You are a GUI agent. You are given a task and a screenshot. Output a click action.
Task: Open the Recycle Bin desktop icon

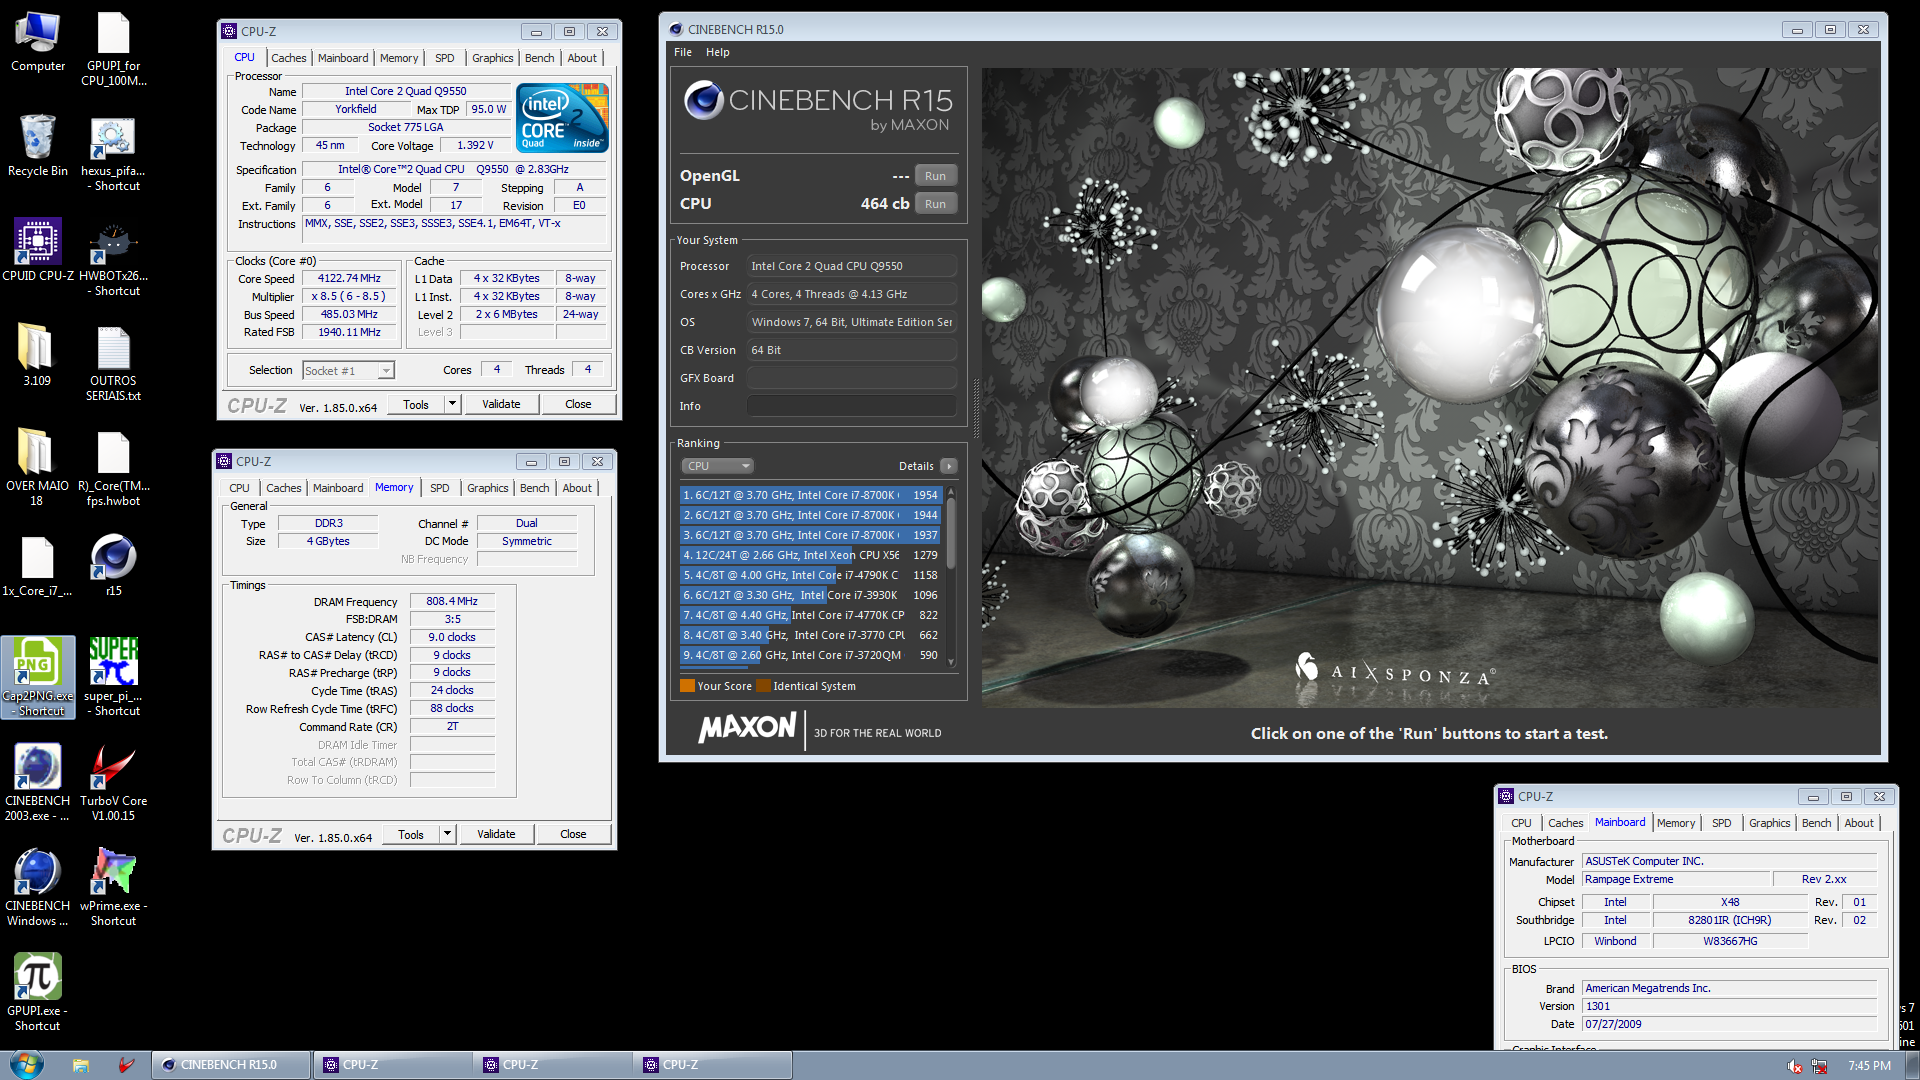38,145
